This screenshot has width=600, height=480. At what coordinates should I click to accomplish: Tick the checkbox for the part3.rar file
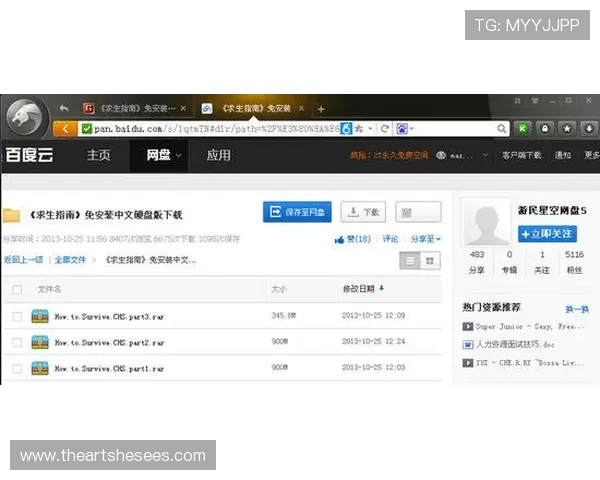(17, 317)
